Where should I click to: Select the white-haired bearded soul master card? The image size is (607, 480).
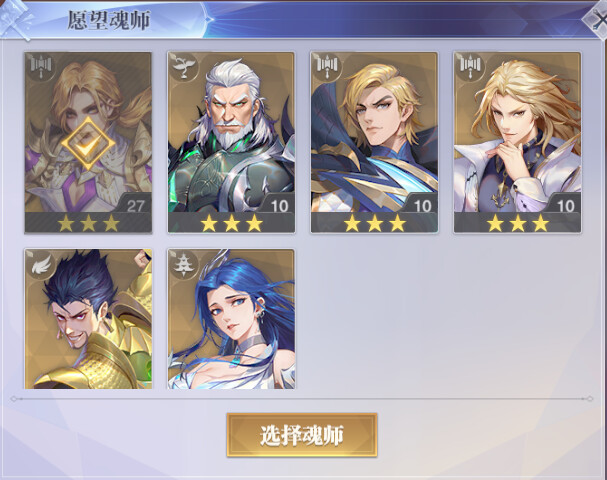point(231,143)
